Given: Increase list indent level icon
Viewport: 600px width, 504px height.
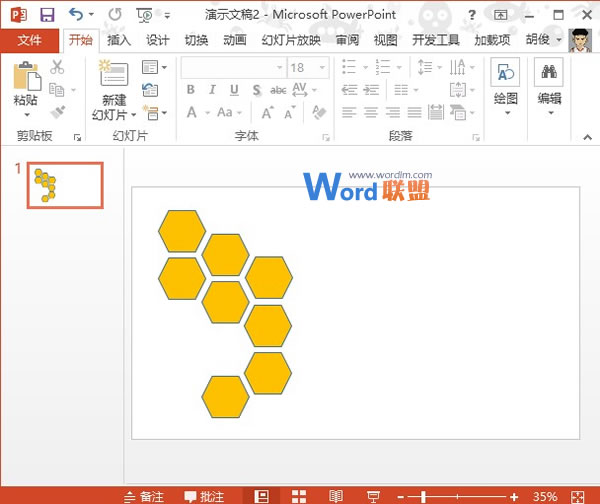Looking at the screenshot, I should 371,90.
